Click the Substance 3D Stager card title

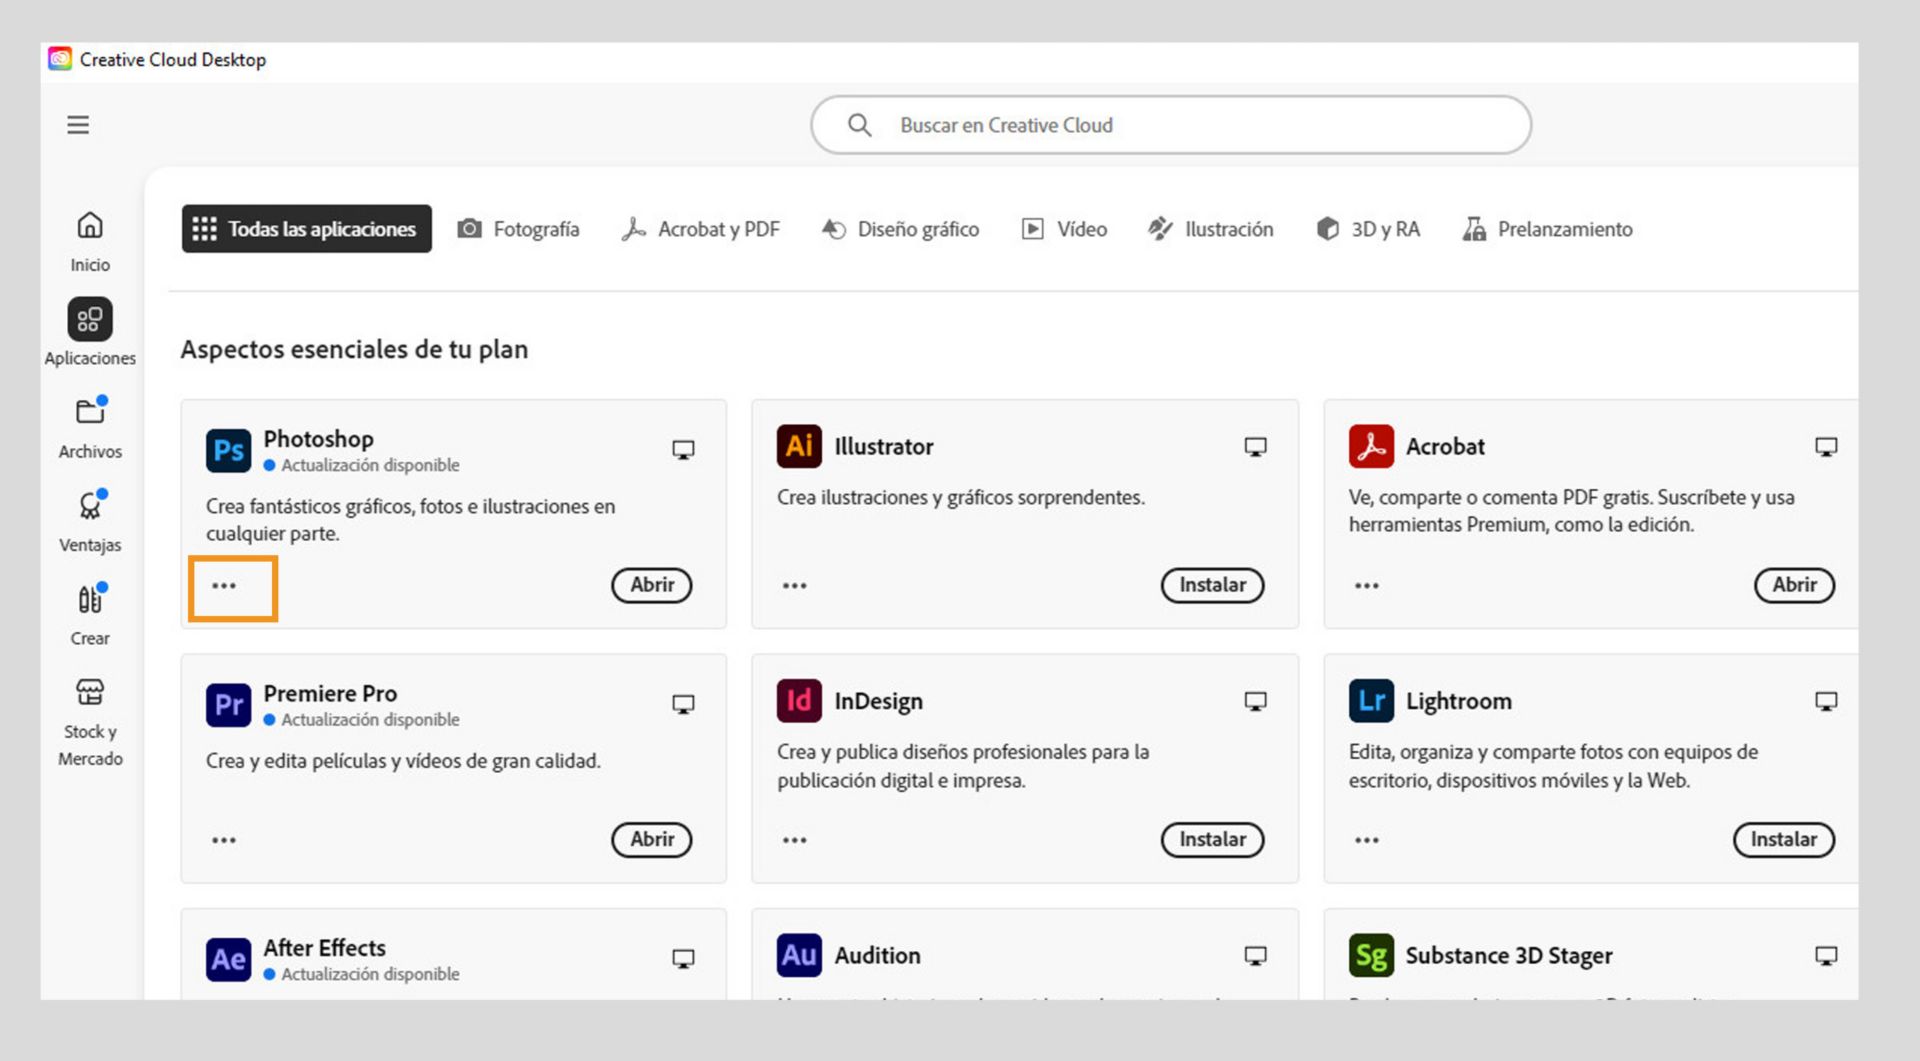pos(1509,956)
